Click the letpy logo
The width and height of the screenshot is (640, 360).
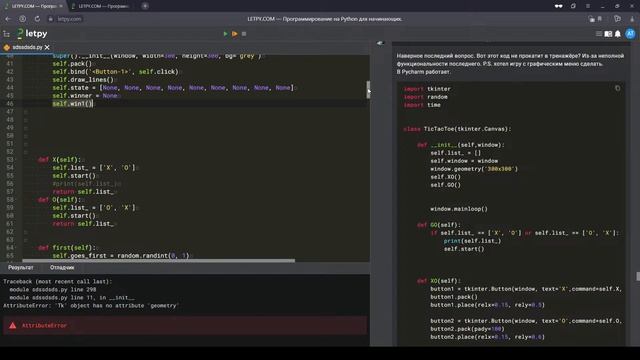pos(32,33)
